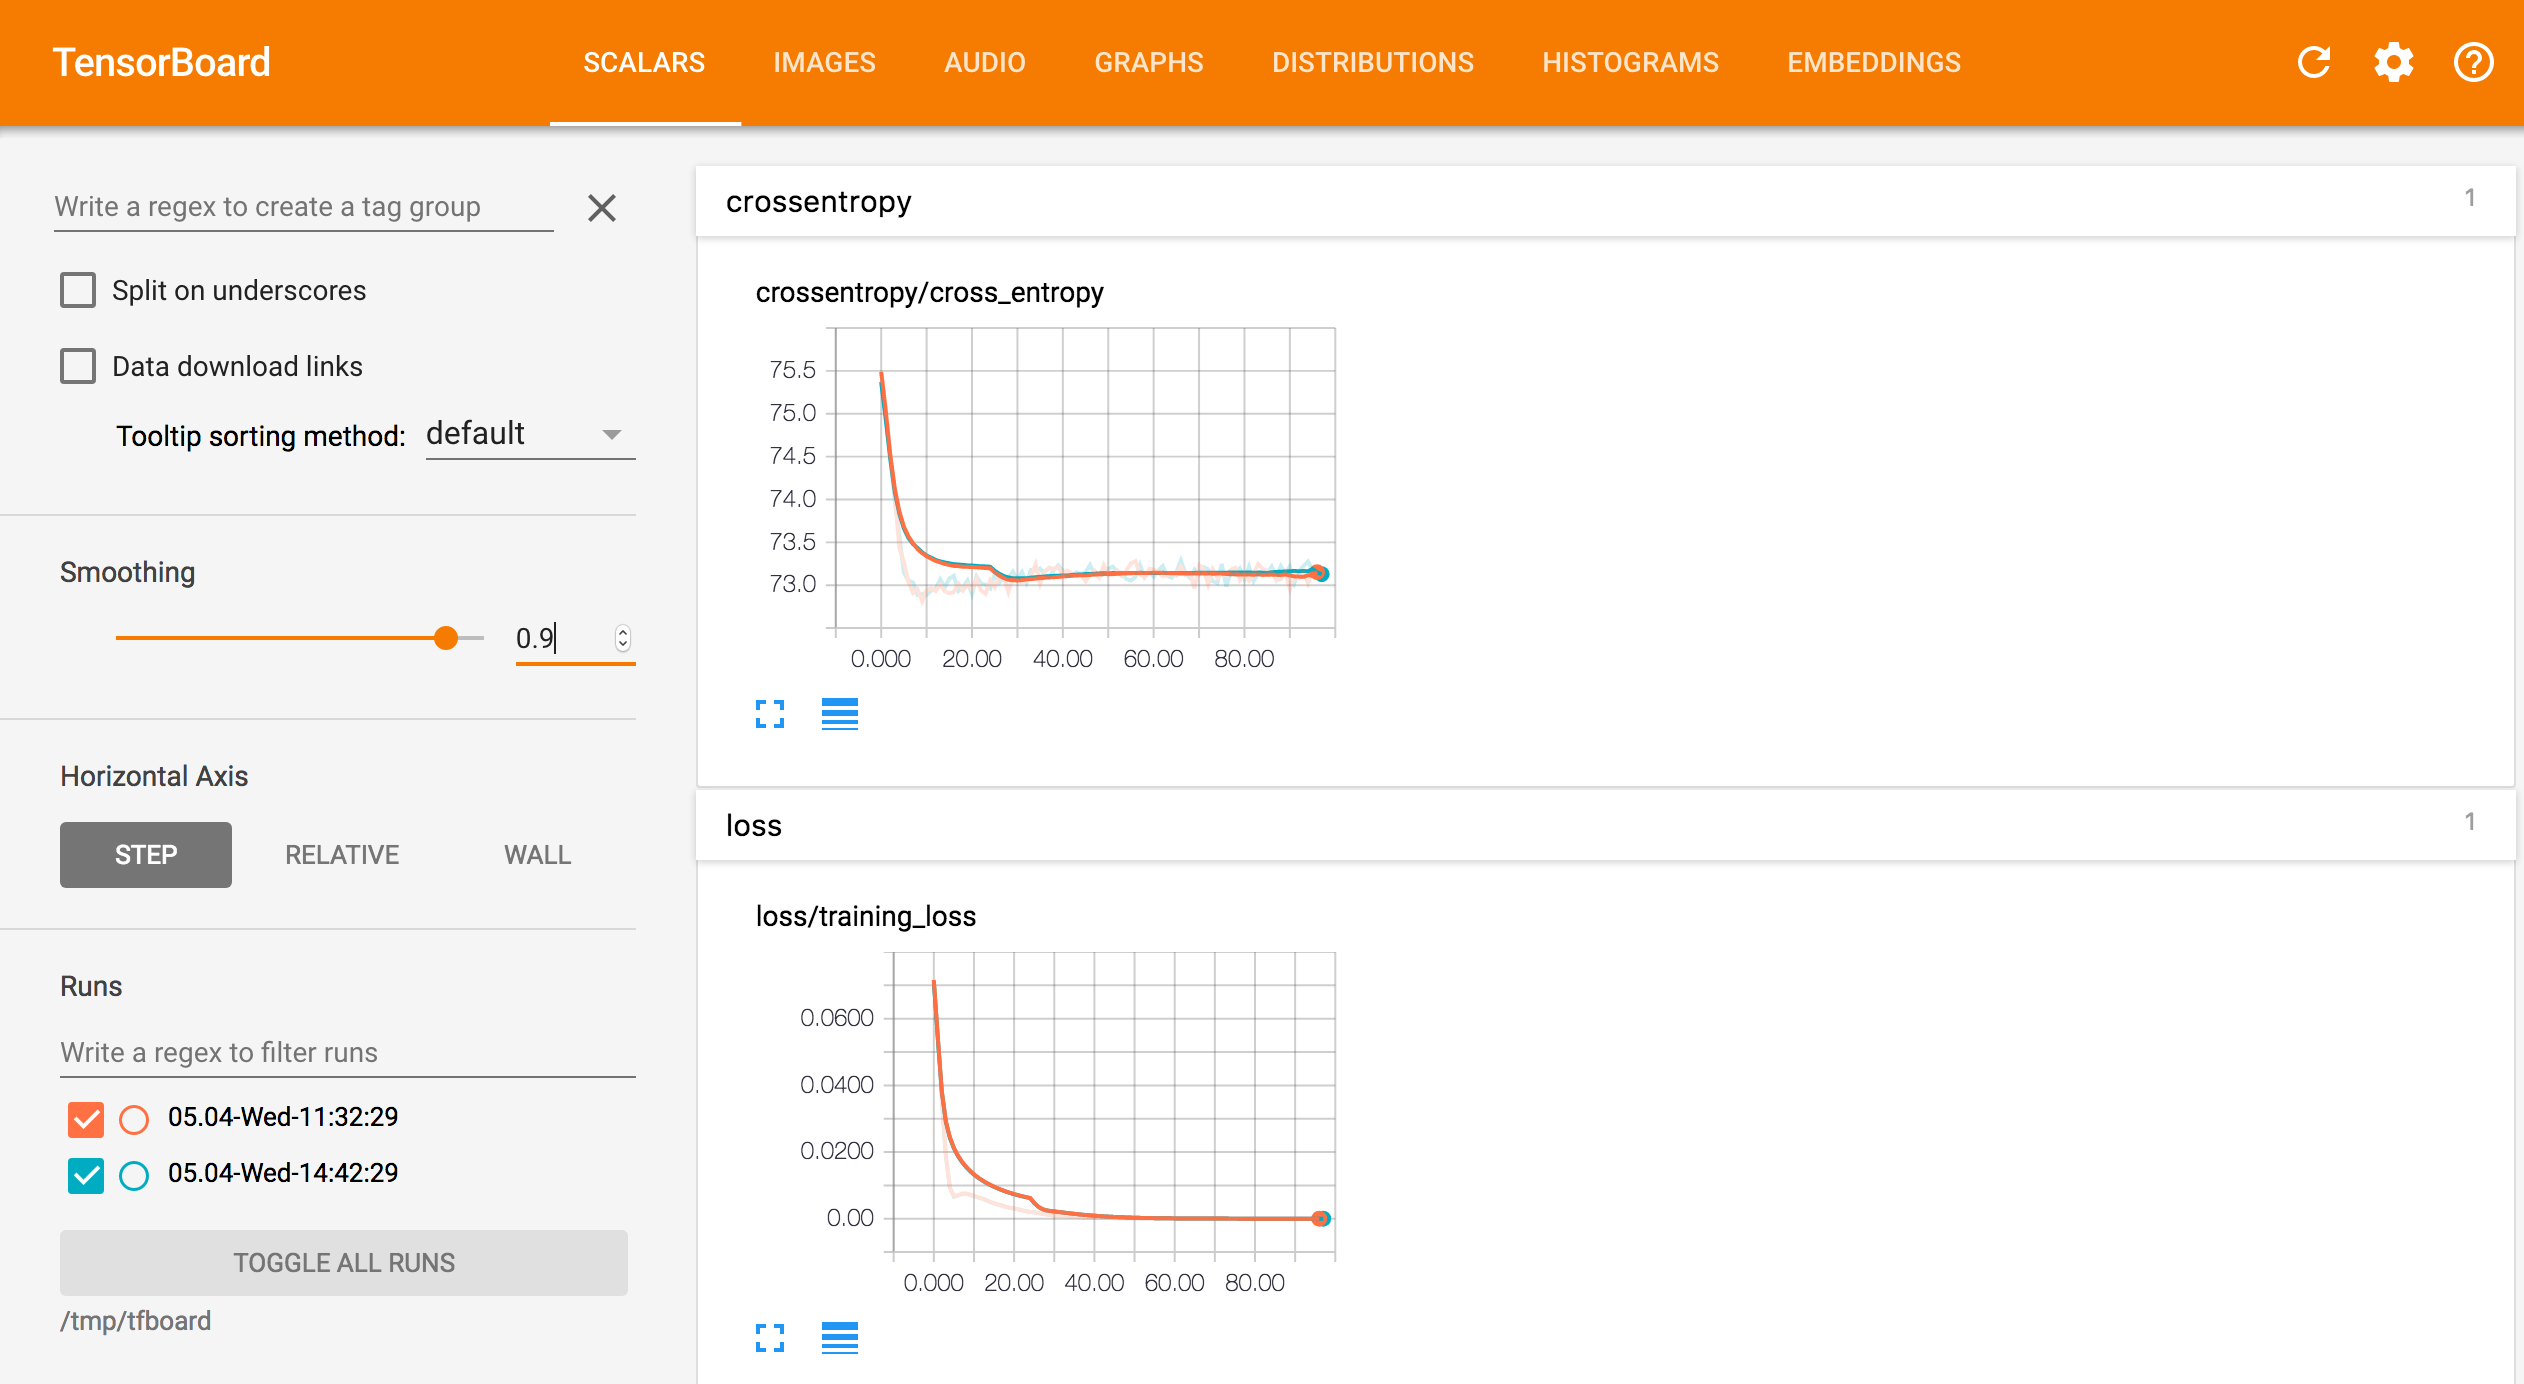Collapse the crossentropy section header
Image resolution: width=2524 pixels, height=1384 pixels.
(1605, 202)
